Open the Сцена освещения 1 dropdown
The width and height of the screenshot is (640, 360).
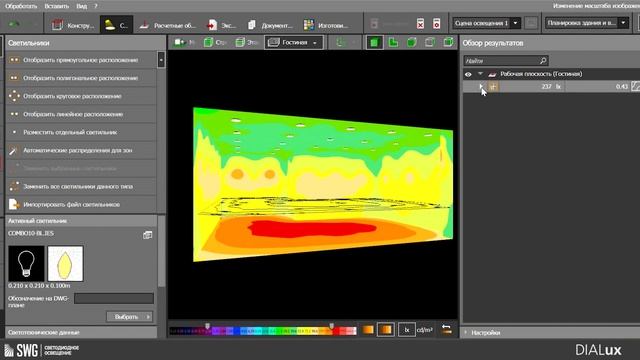click(486, 23)
